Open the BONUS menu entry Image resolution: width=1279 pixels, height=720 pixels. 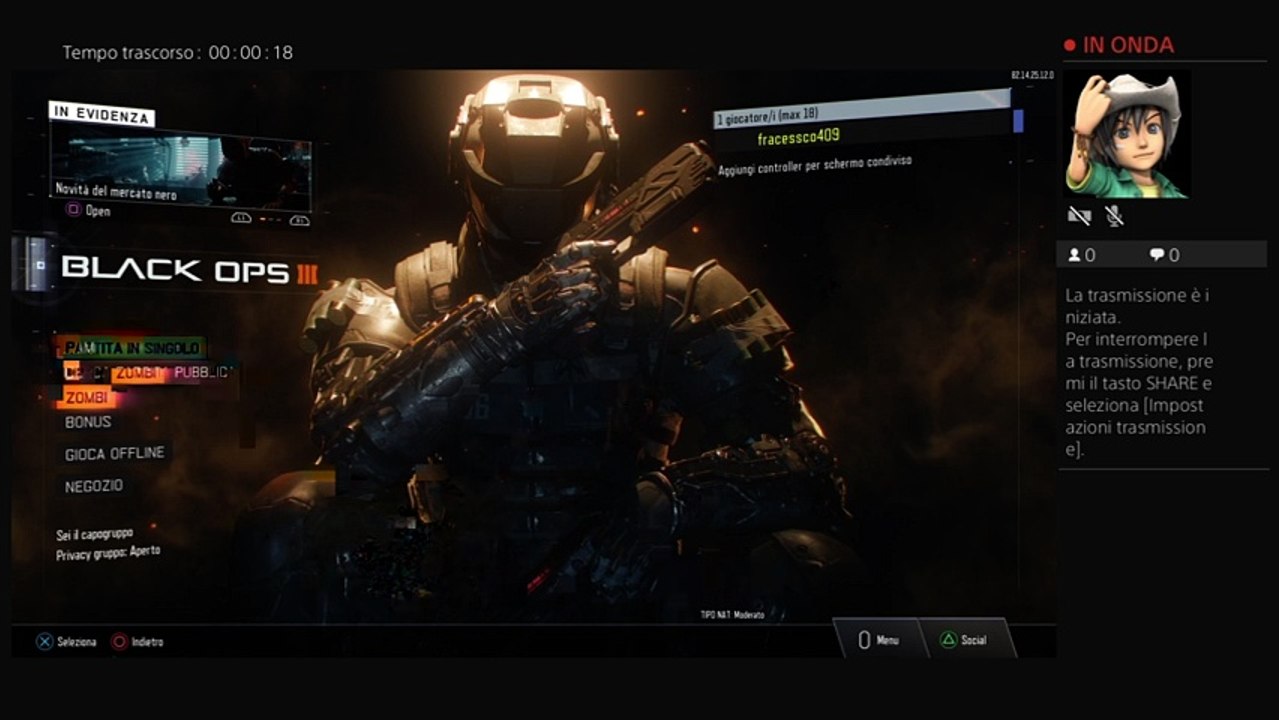pyautogui.click(x=88, y=422)
